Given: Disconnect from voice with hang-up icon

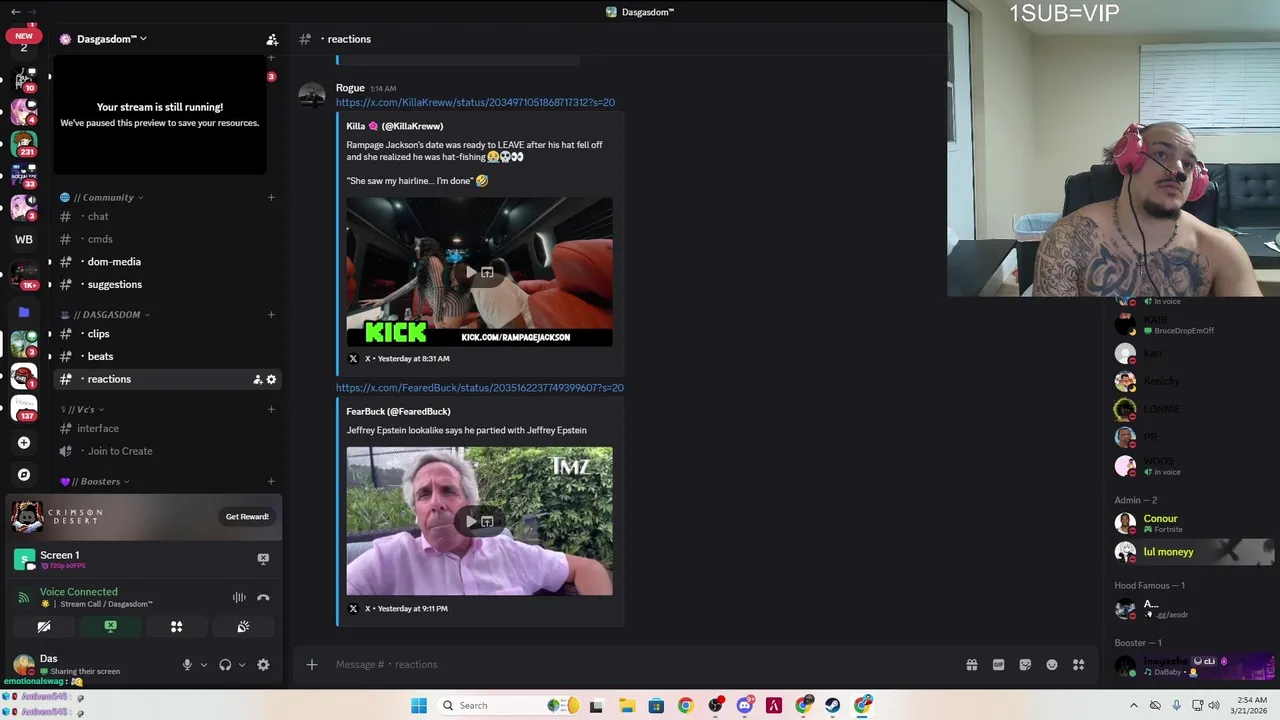Looking at the screenshot, I should (x=263, y=598).
